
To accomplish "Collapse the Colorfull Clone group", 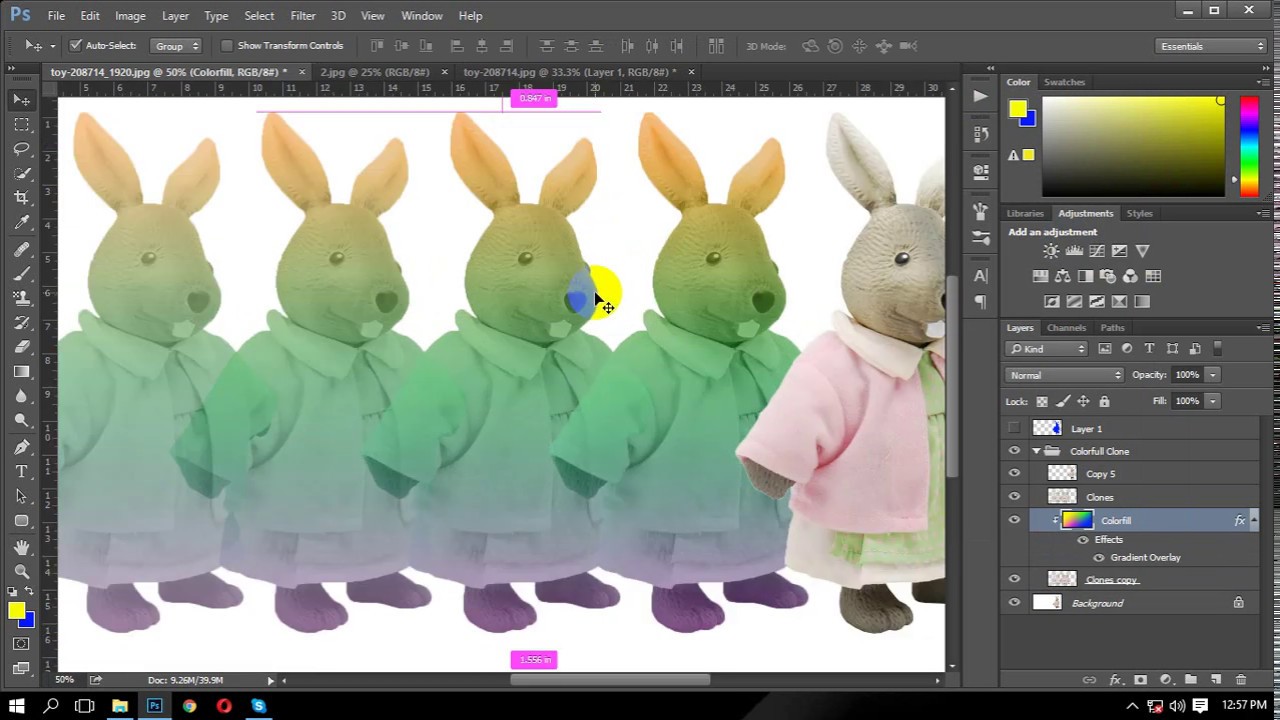I will click(x=1036, y=452).
